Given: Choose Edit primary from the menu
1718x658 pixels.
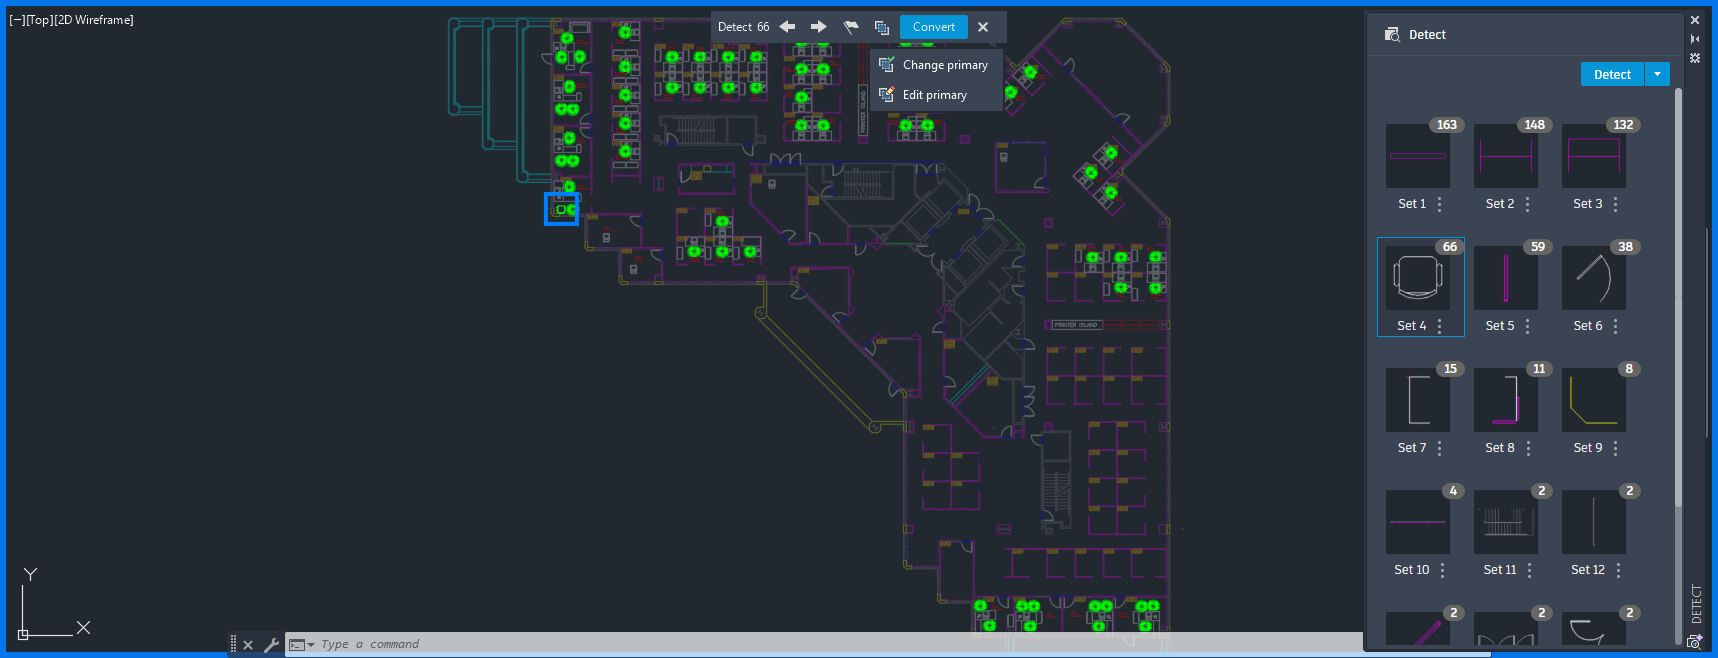Looking at the screenshot, I should pos(936,95).
